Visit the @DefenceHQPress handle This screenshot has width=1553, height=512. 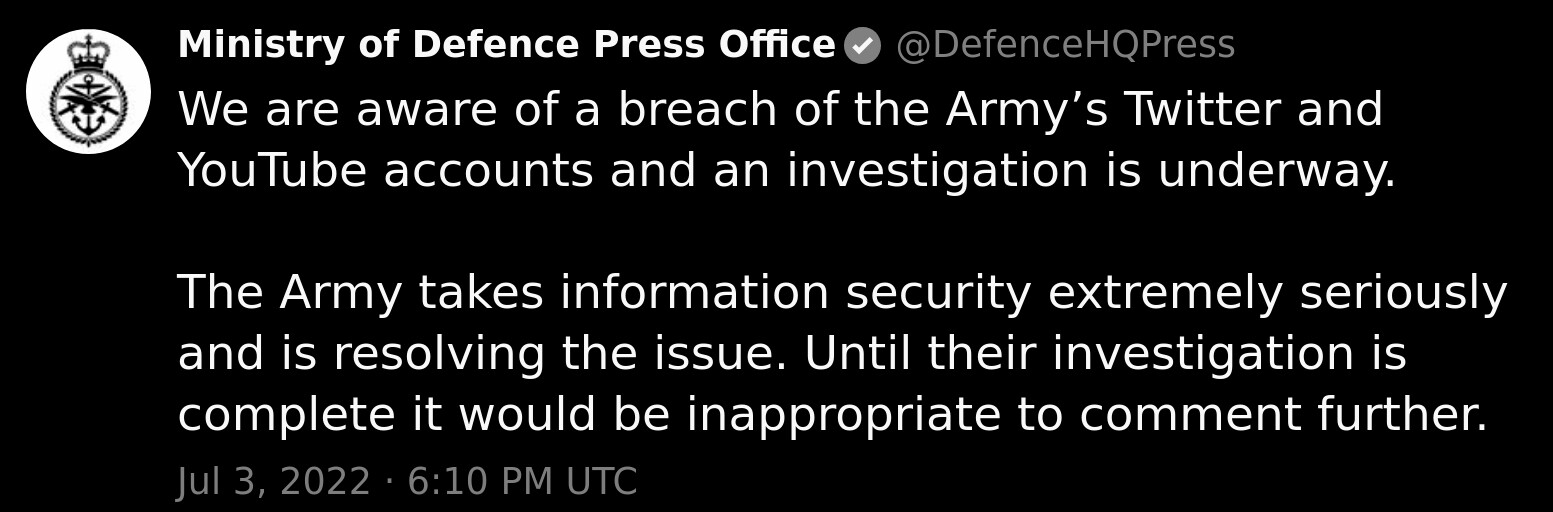(x=1065, y=45)
